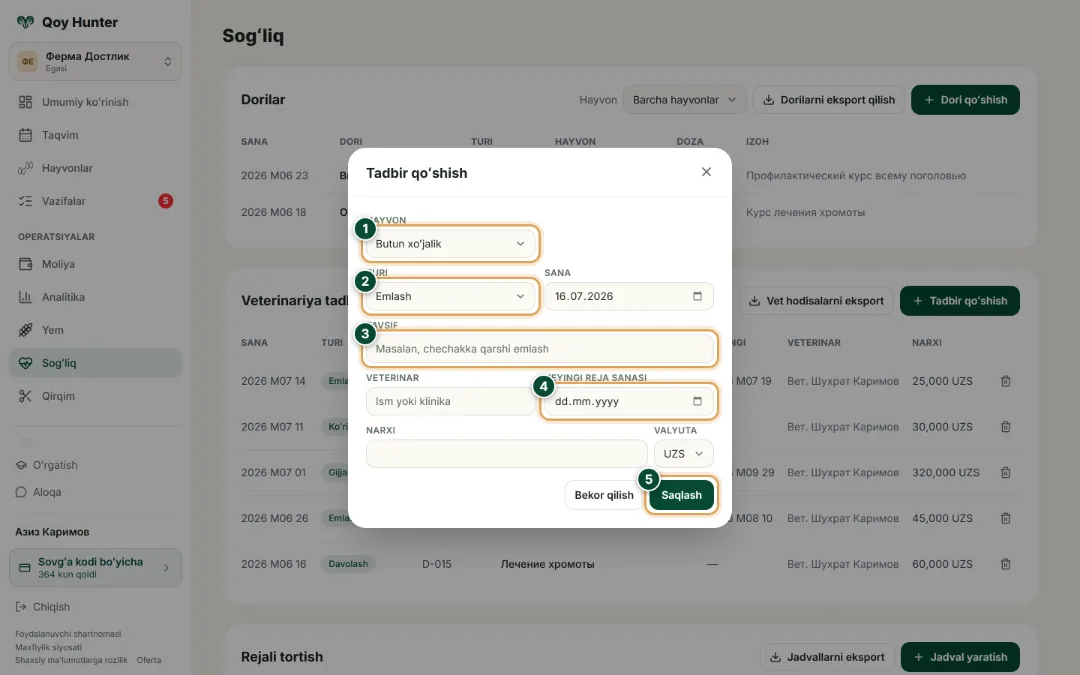Change the UZS currency selector

click(x=683, y=454)
